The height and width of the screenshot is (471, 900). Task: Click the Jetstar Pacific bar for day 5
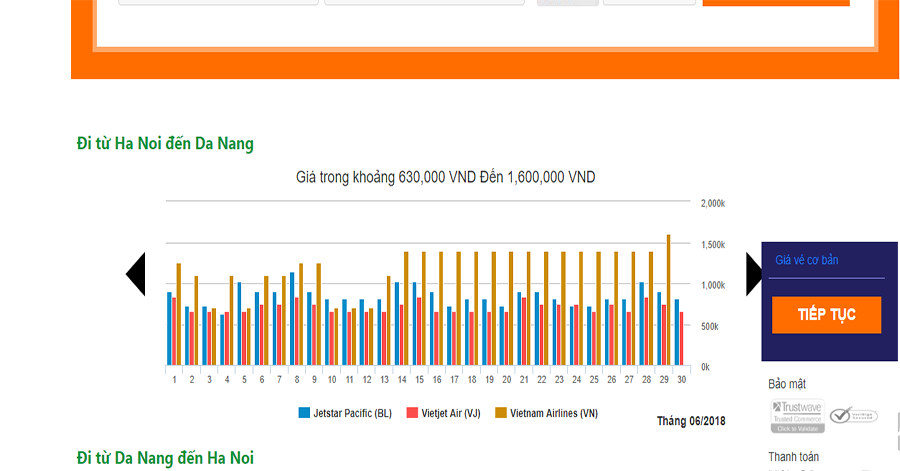point(239,324)
